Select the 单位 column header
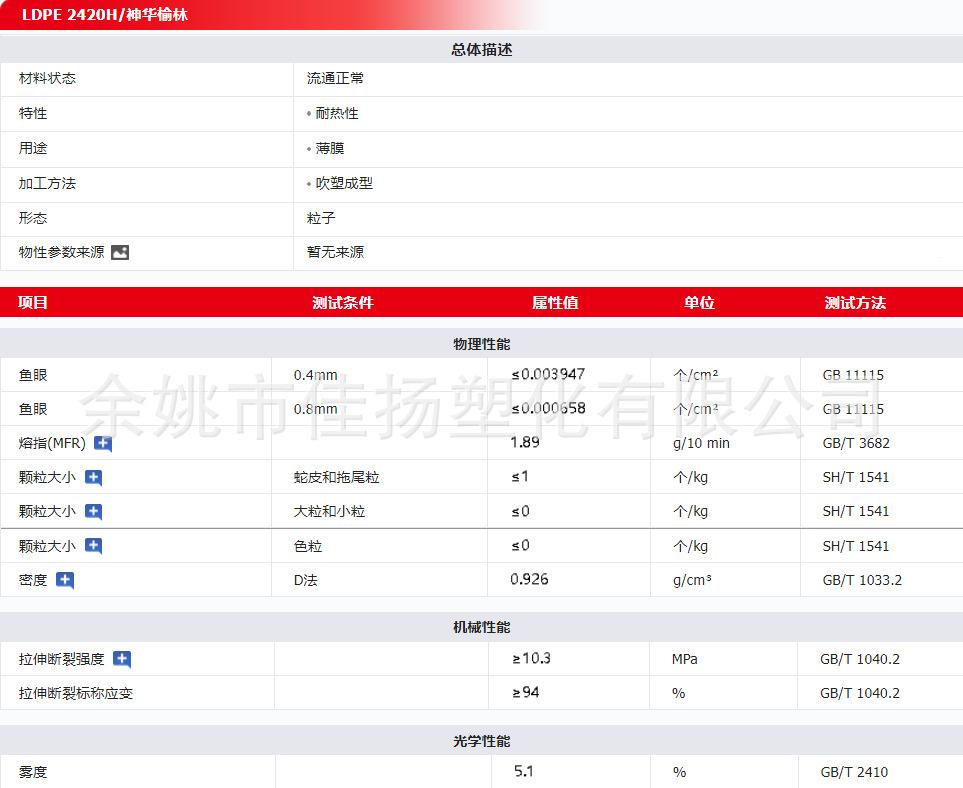The height and width of the screenshot is (788, 963). pyautogui.click(x=699, y=303)
